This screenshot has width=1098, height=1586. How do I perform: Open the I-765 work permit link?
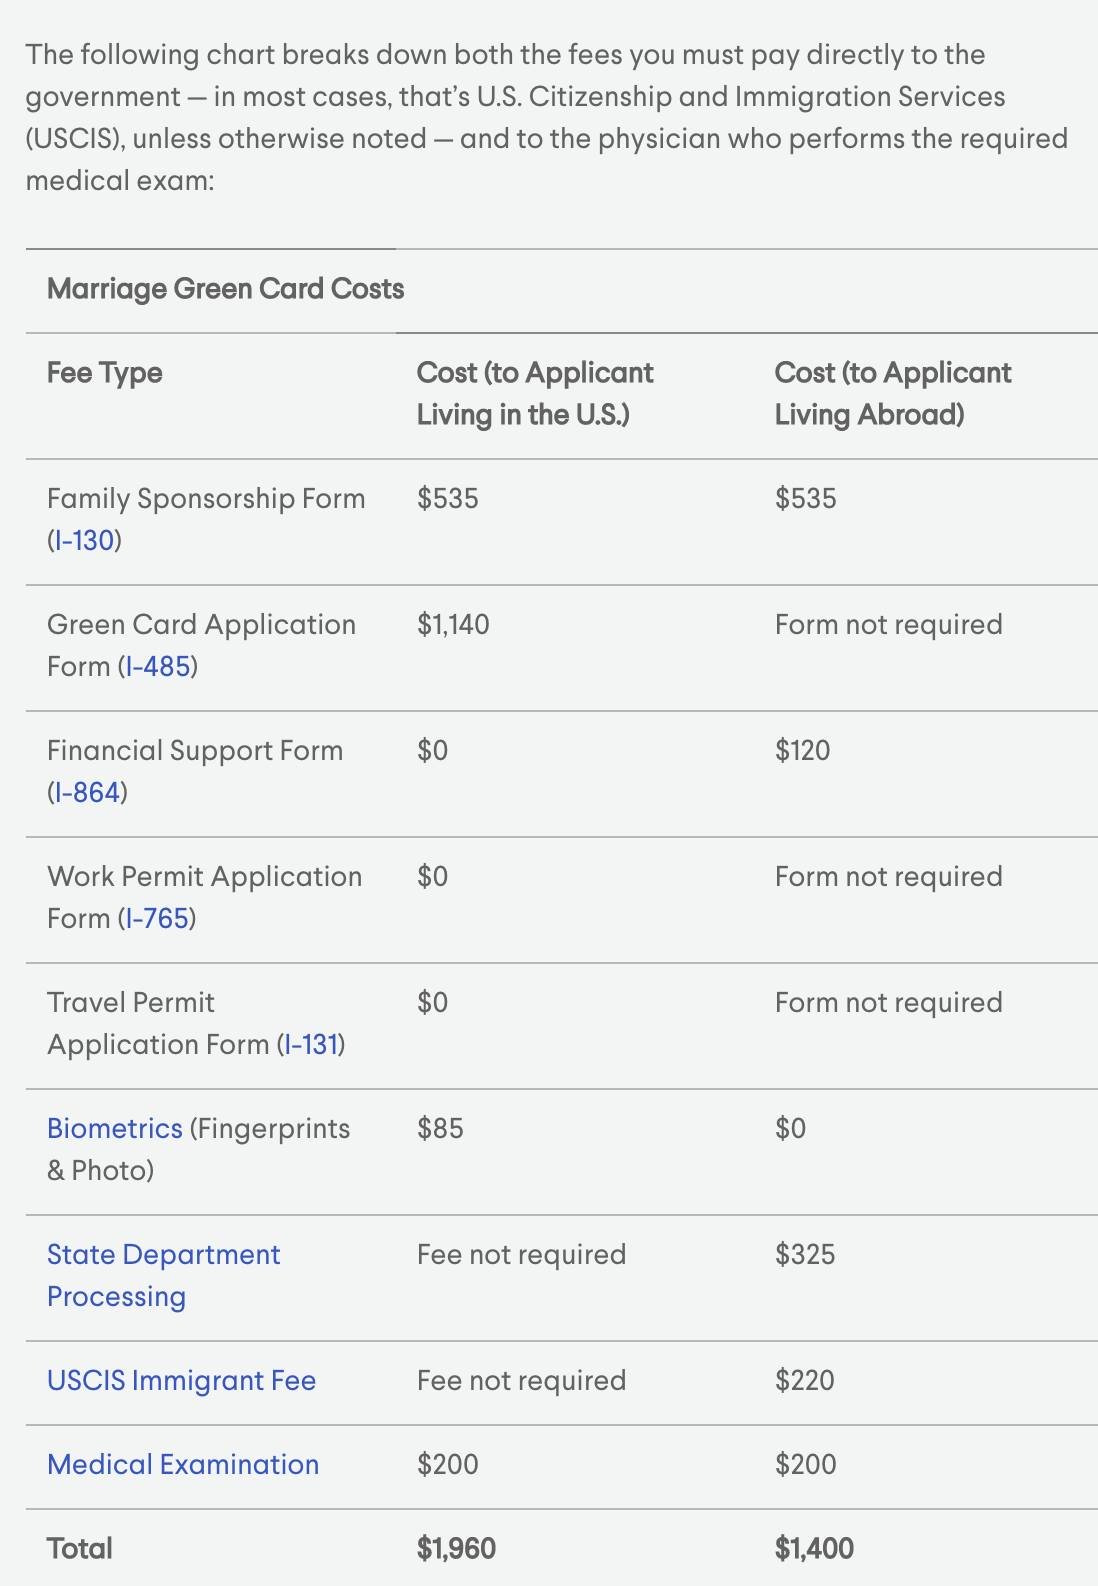(x=157, y=919)
